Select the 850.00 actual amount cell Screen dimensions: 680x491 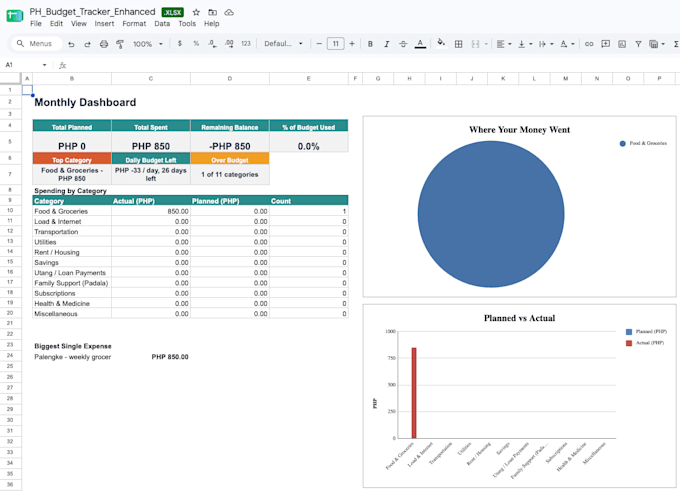coord(151,211)
